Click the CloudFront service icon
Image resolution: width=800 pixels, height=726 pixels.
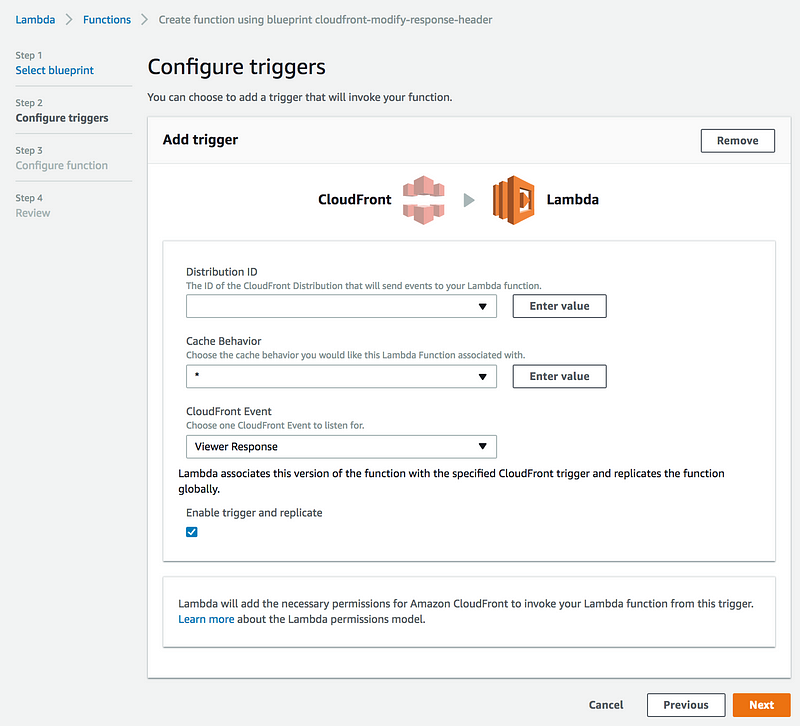point(423,199)
